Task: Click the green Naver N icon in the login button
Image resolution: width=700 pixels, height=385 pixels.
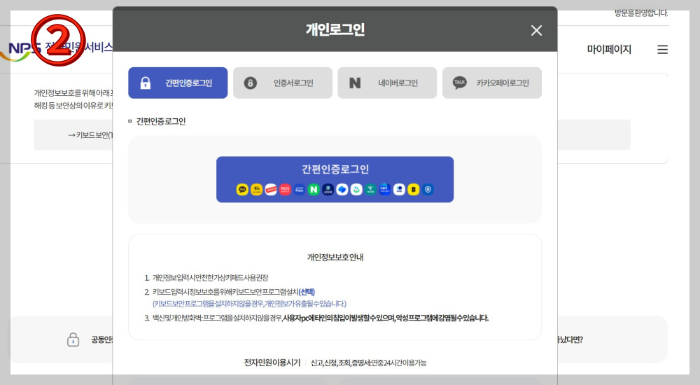Action: pos(314,189)
